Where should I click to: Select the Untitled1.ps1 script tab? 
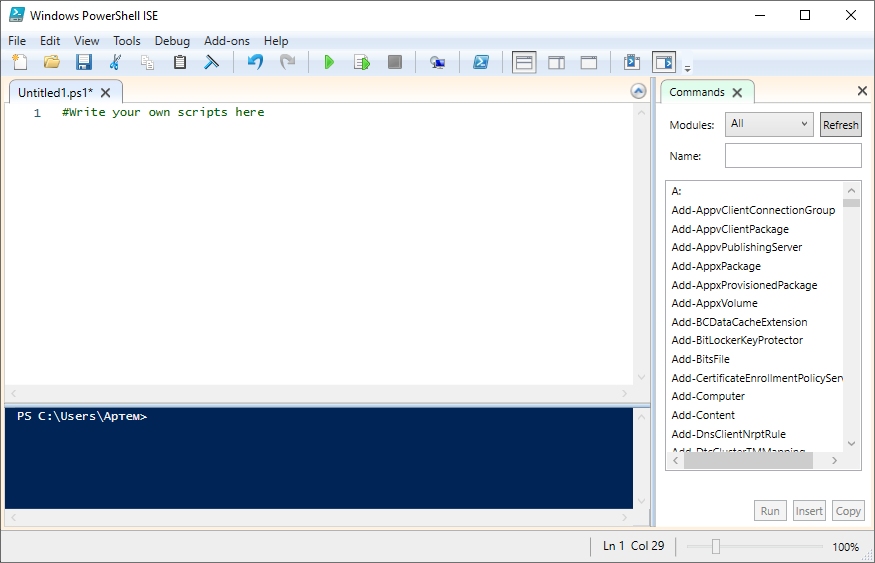tap(55, 93)
